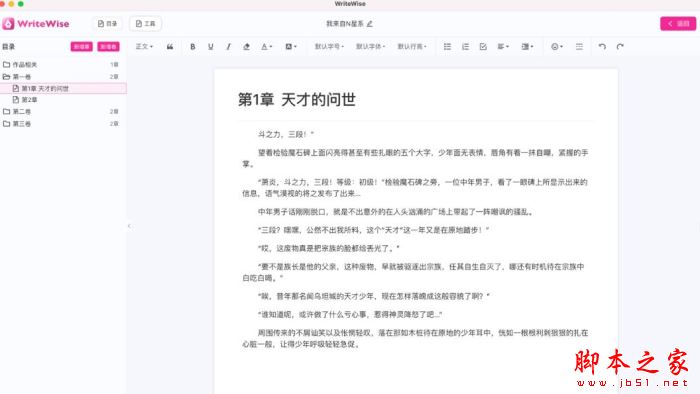
Task: Apply blockquote formatting with the quote icon
Action: click(x=170, y=46)
